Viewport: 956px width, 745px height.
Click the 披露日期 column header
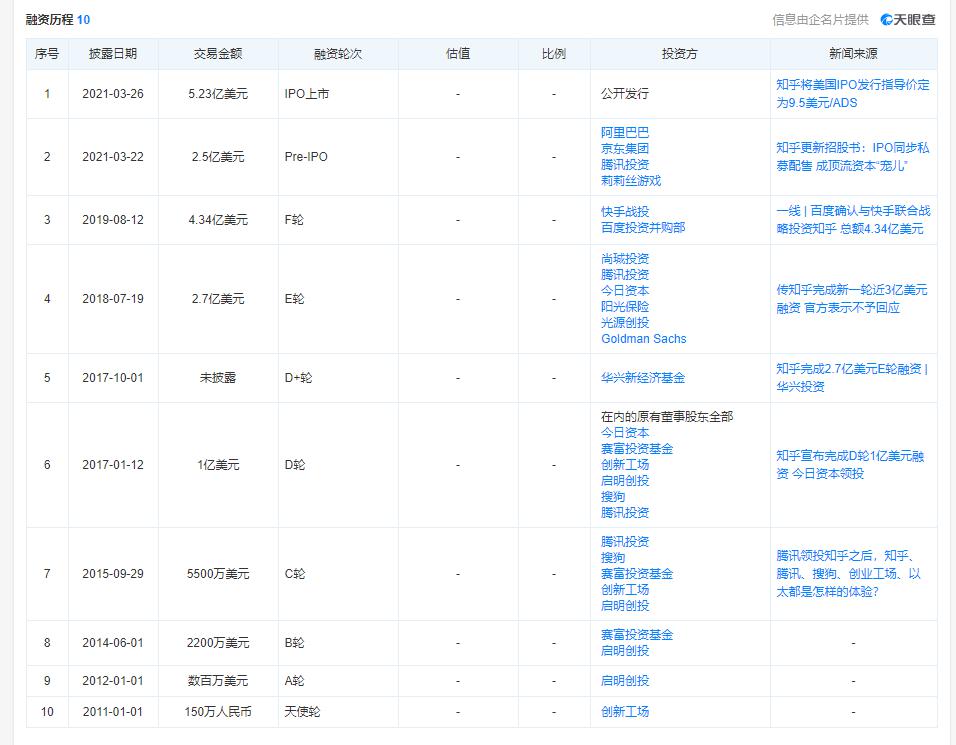[113, 54]
